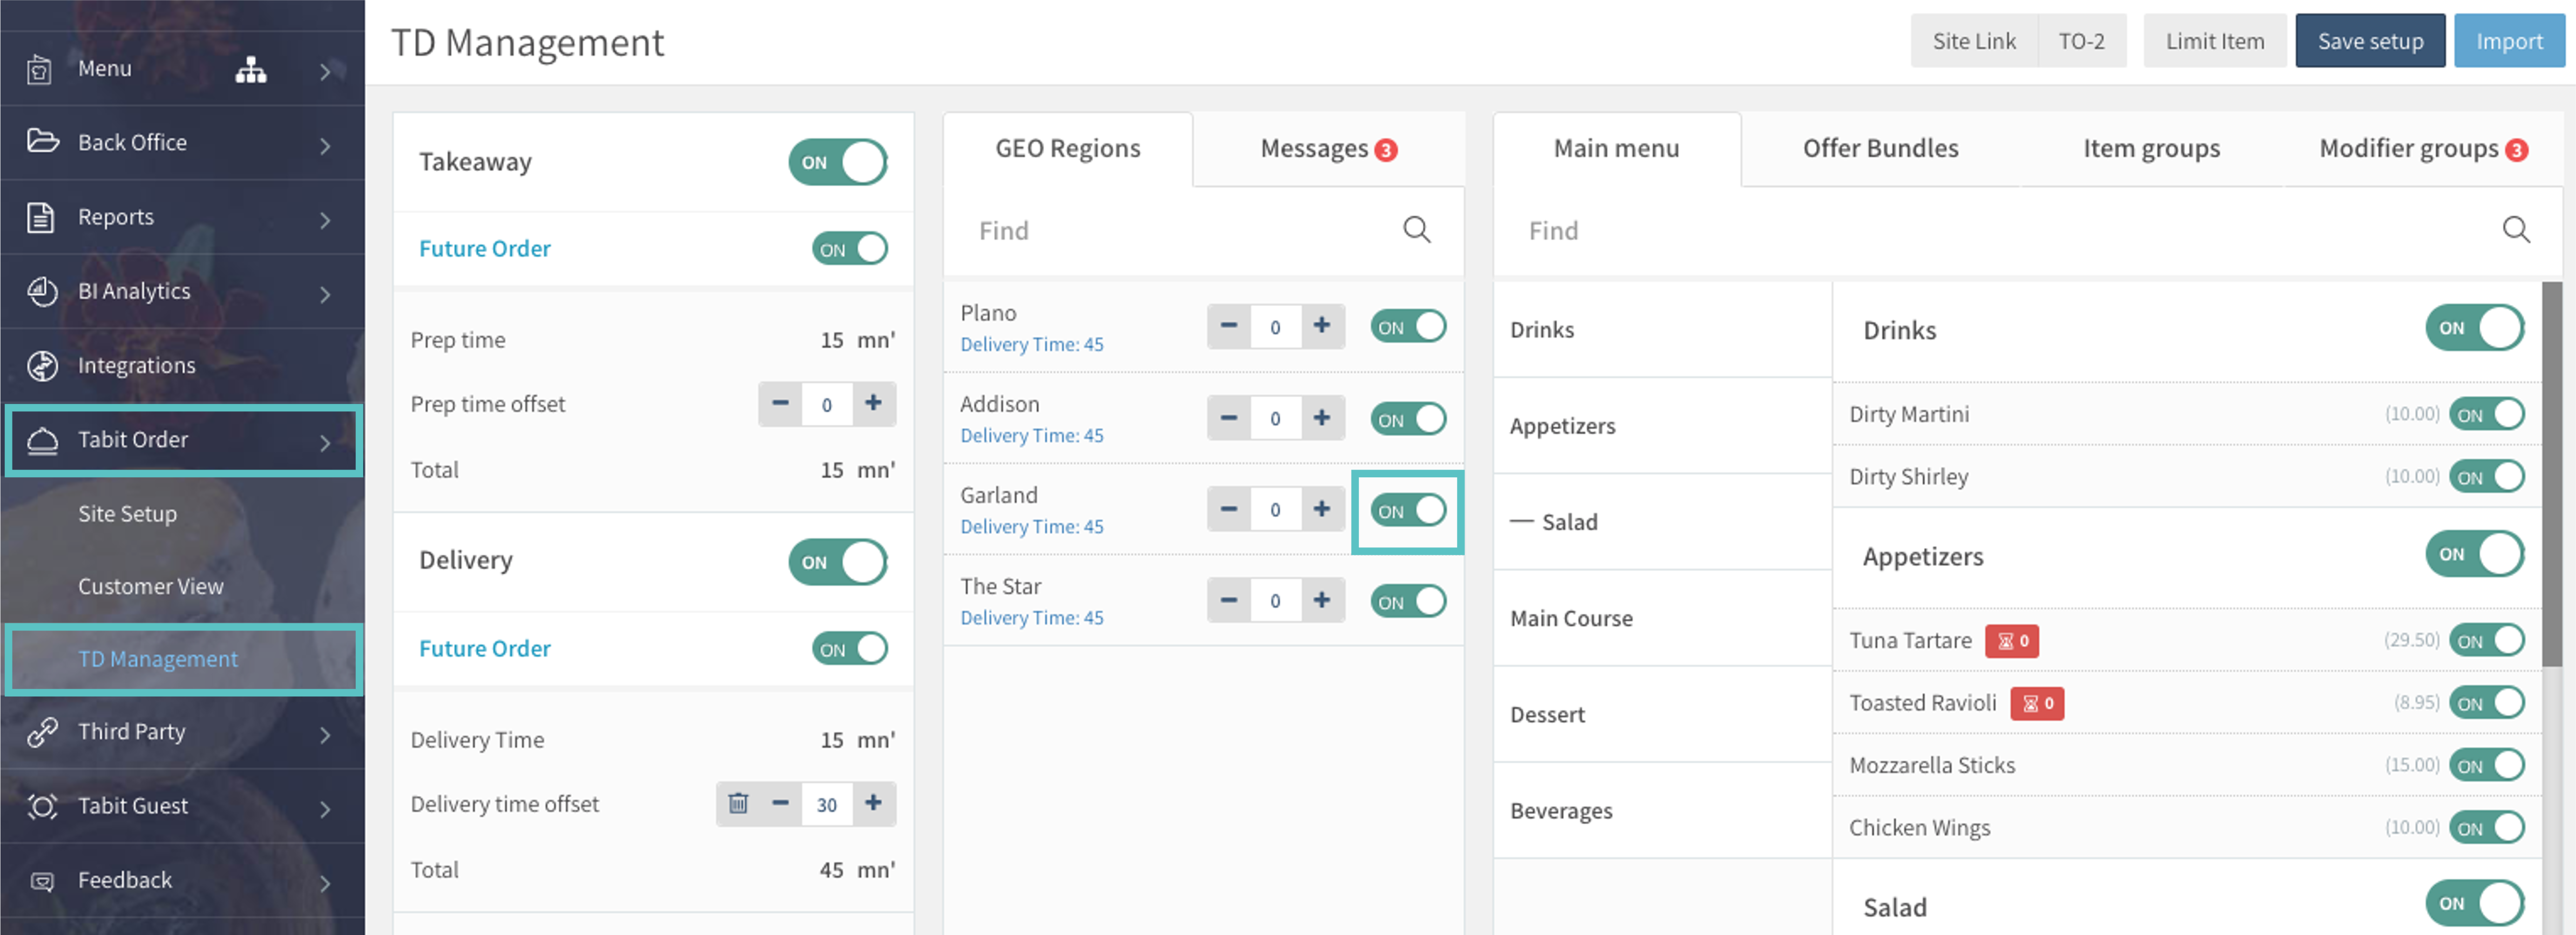
Task: Click the Tuna Tartare red hourglass badge
Action: (2011, 641)
